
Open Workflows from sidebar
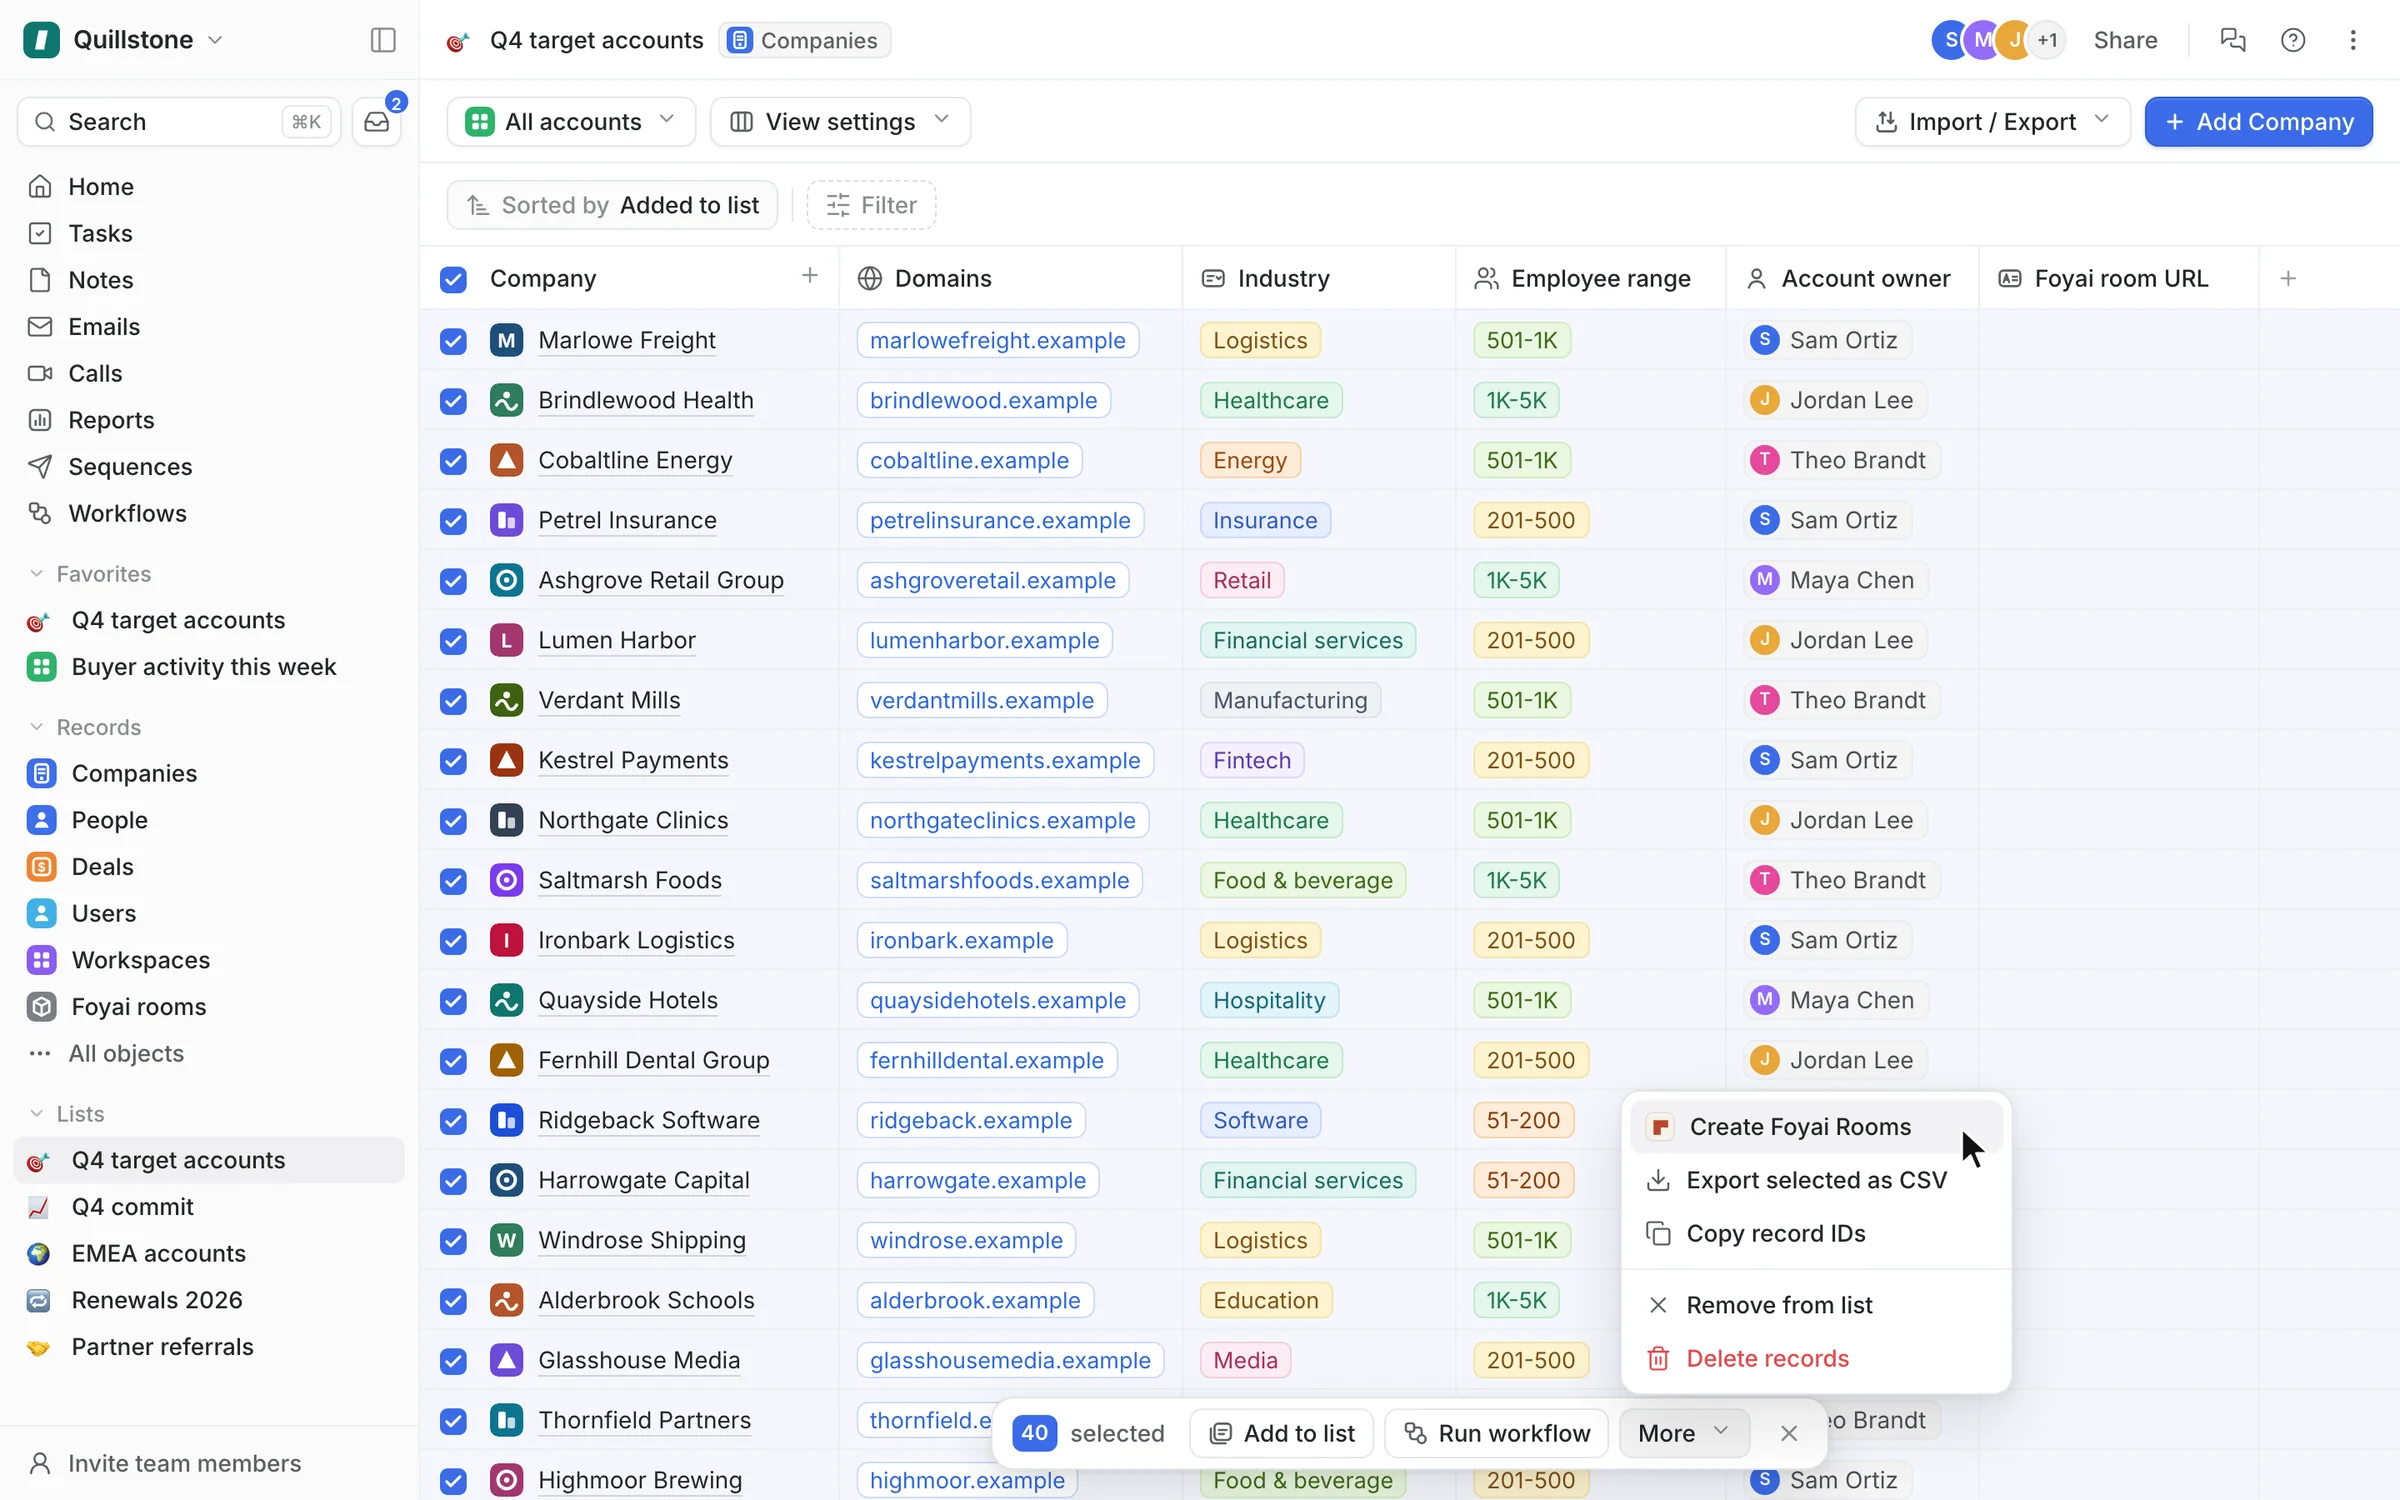pos(127,513)
